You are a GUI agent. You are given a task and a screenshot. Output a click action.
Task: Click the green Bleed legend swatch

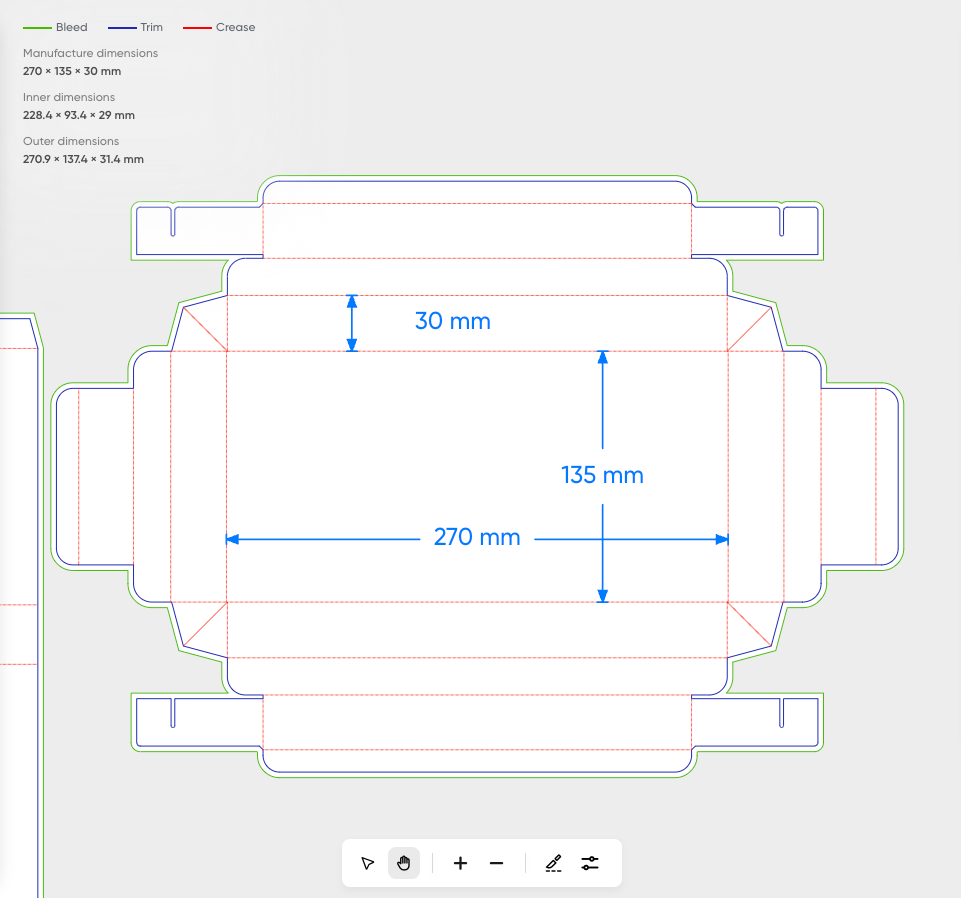click(35, 27)
